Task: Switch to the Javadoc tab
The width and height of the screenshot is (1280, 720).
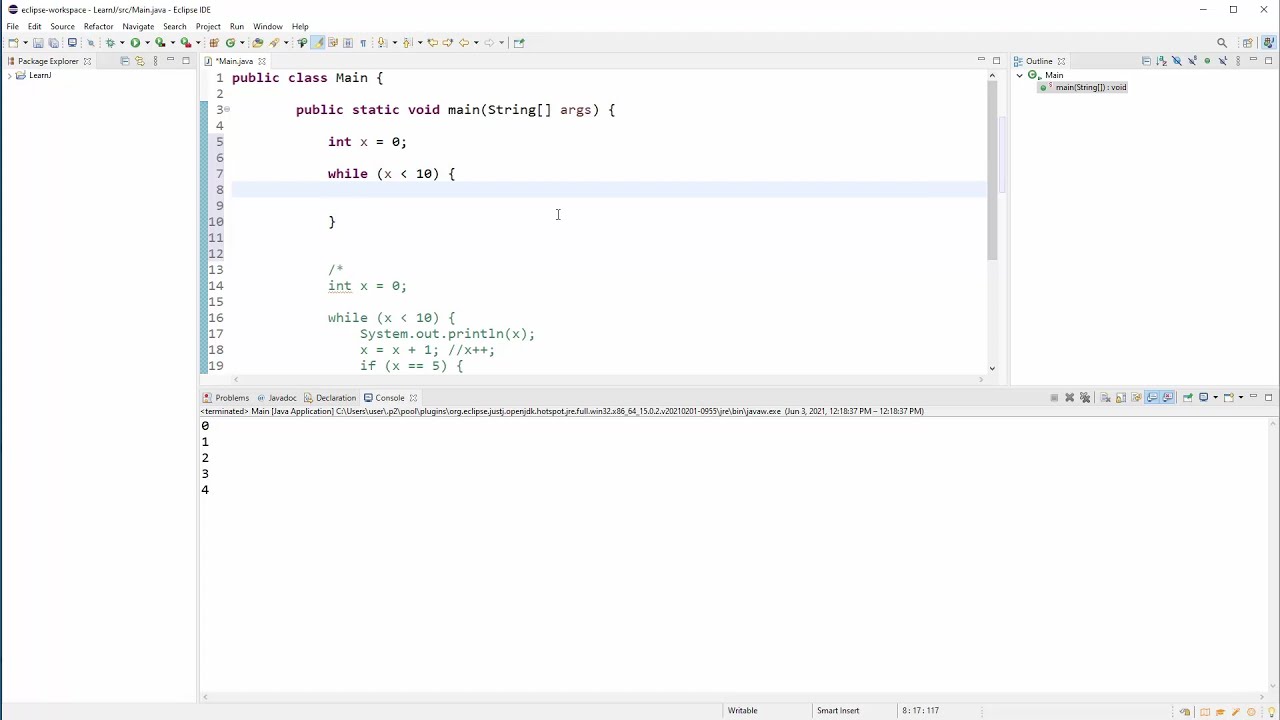Action: 277,398
